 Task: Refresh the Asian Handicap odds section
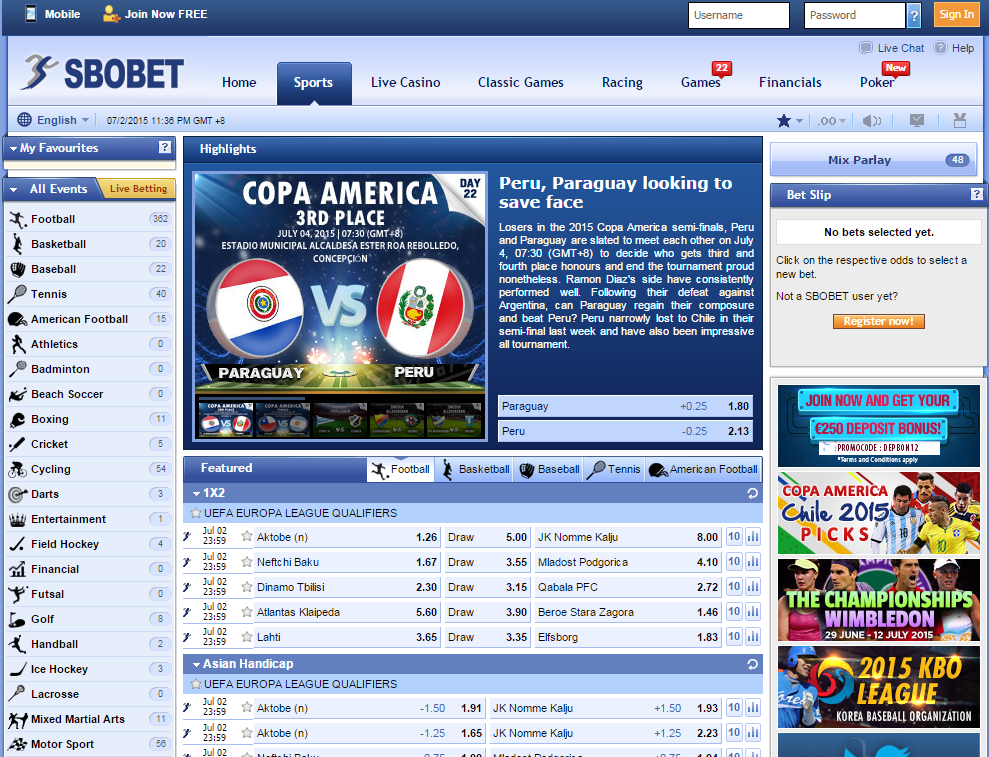pos(752,664)
